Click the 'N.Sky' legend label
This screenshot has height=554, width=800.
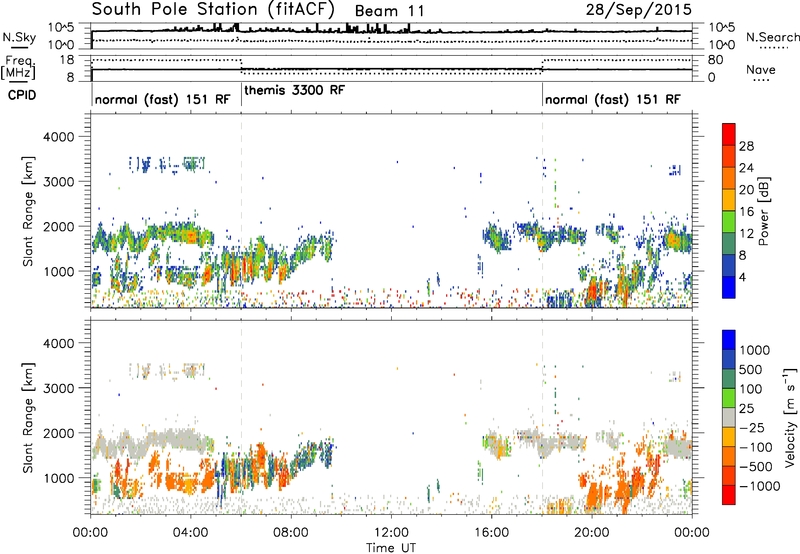[x=19, y=37]
